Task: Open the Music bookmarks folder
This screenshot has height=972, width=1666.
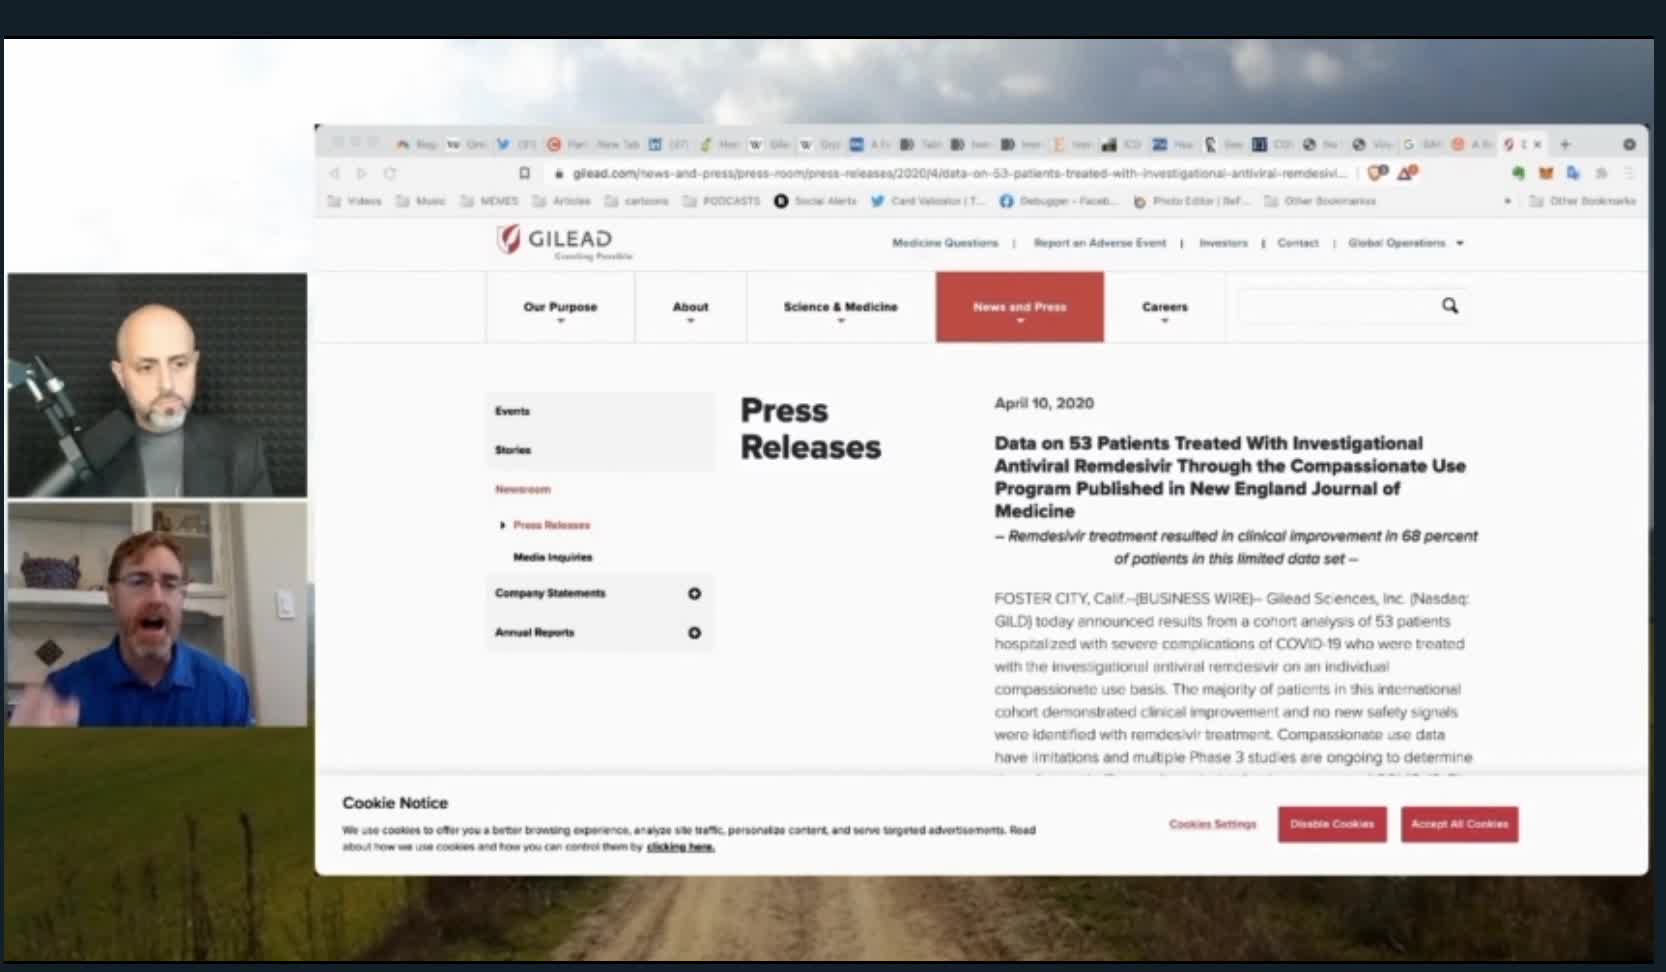Action: [421, 201]
